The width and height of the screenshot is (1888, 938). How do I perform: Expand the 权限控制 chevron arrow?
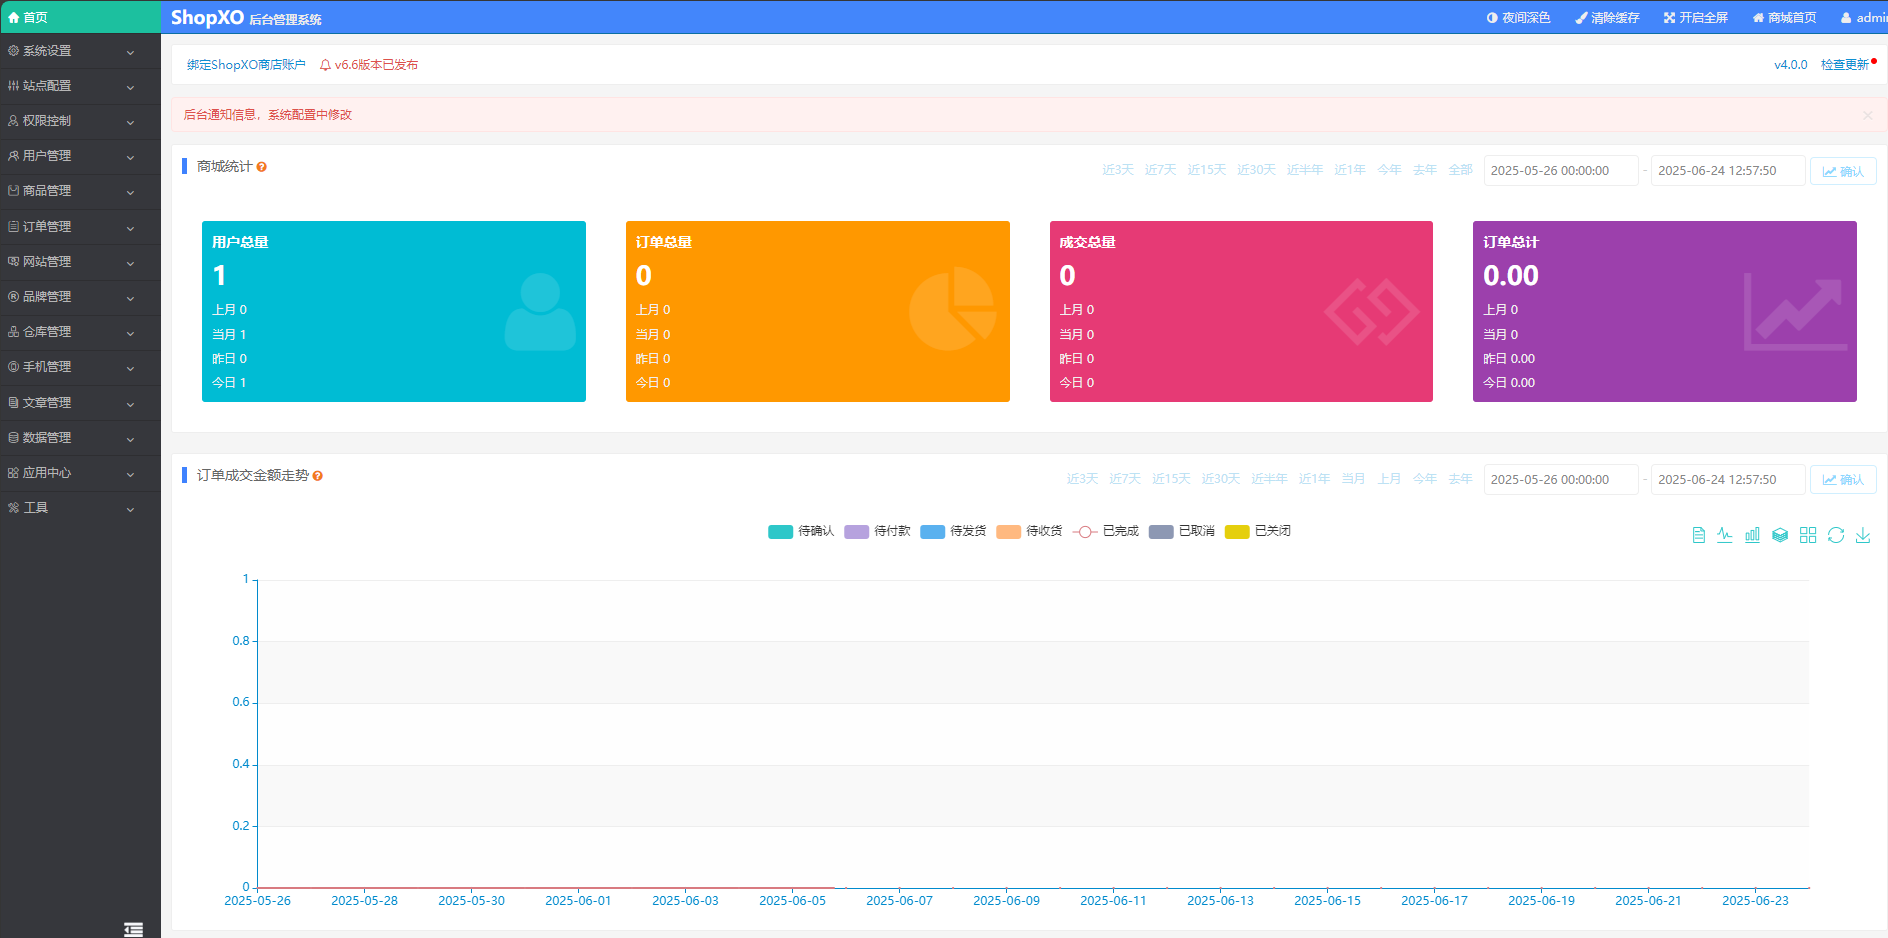(130, 123)
